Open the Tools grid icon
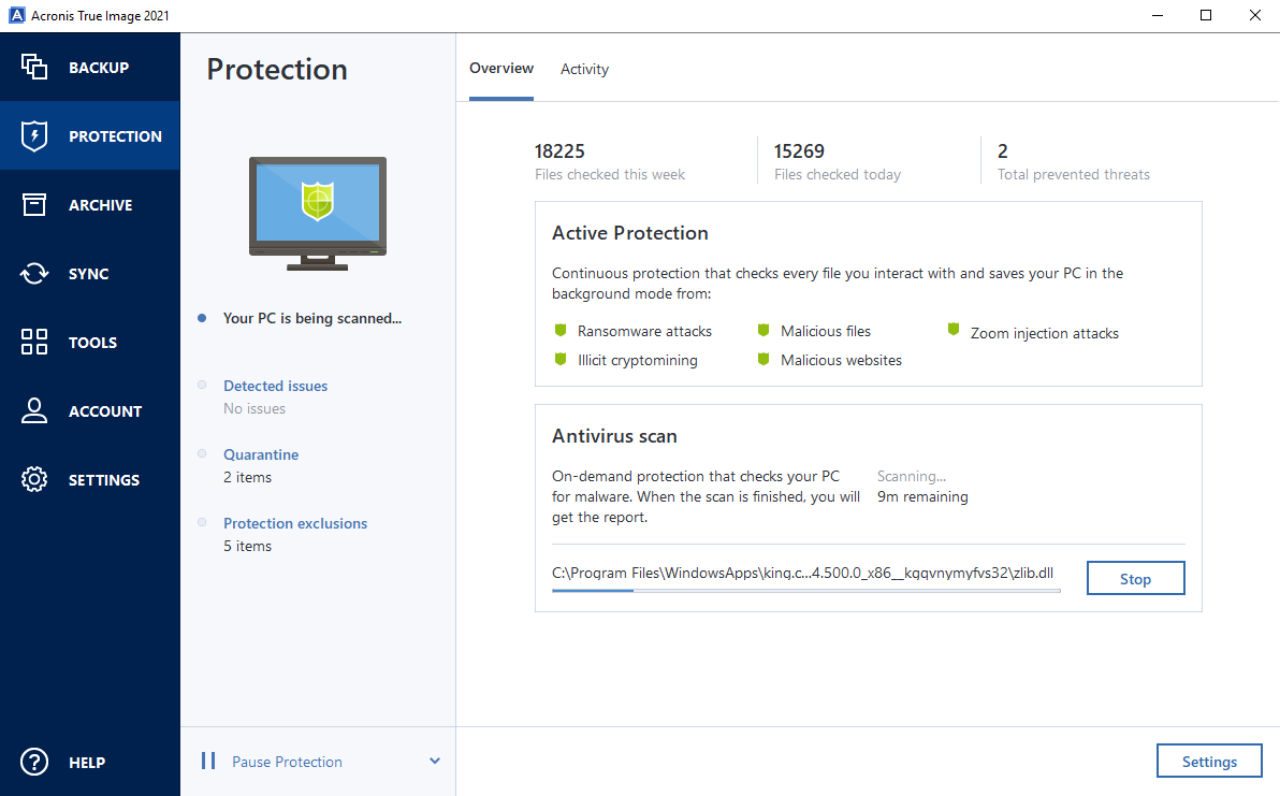The image size is (1280, 796). click(x=34, y=342)
